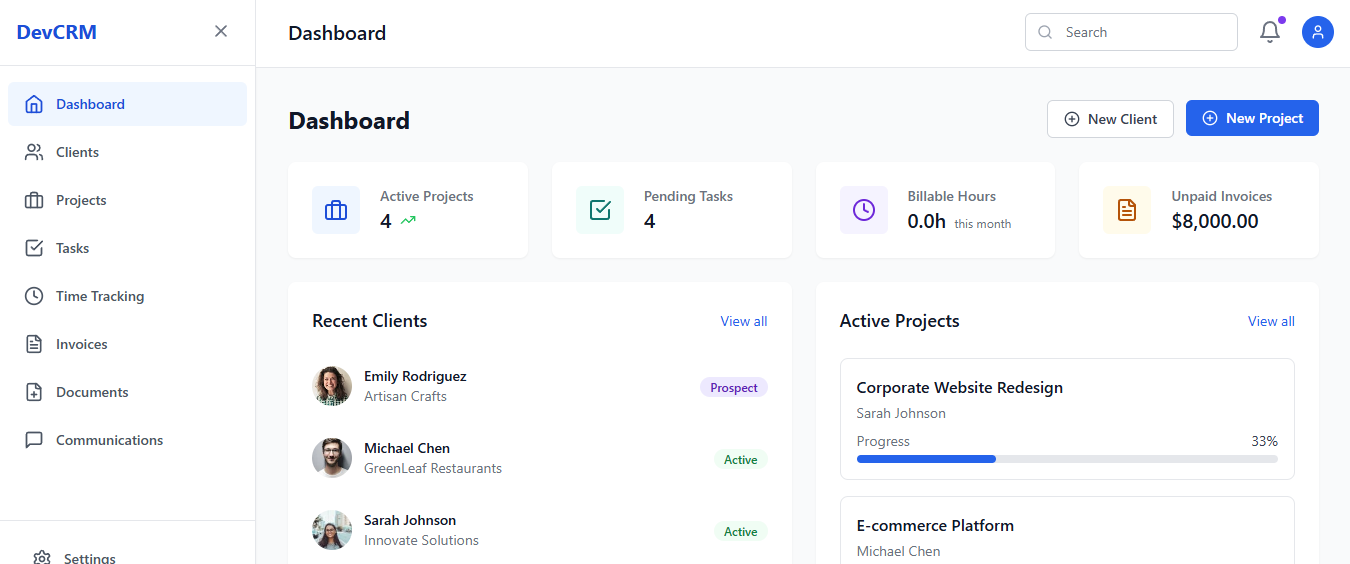The width and height of the screenshot is (1350, 564).
Task: Click the Prospect status badge
Action: click(734, 387)
